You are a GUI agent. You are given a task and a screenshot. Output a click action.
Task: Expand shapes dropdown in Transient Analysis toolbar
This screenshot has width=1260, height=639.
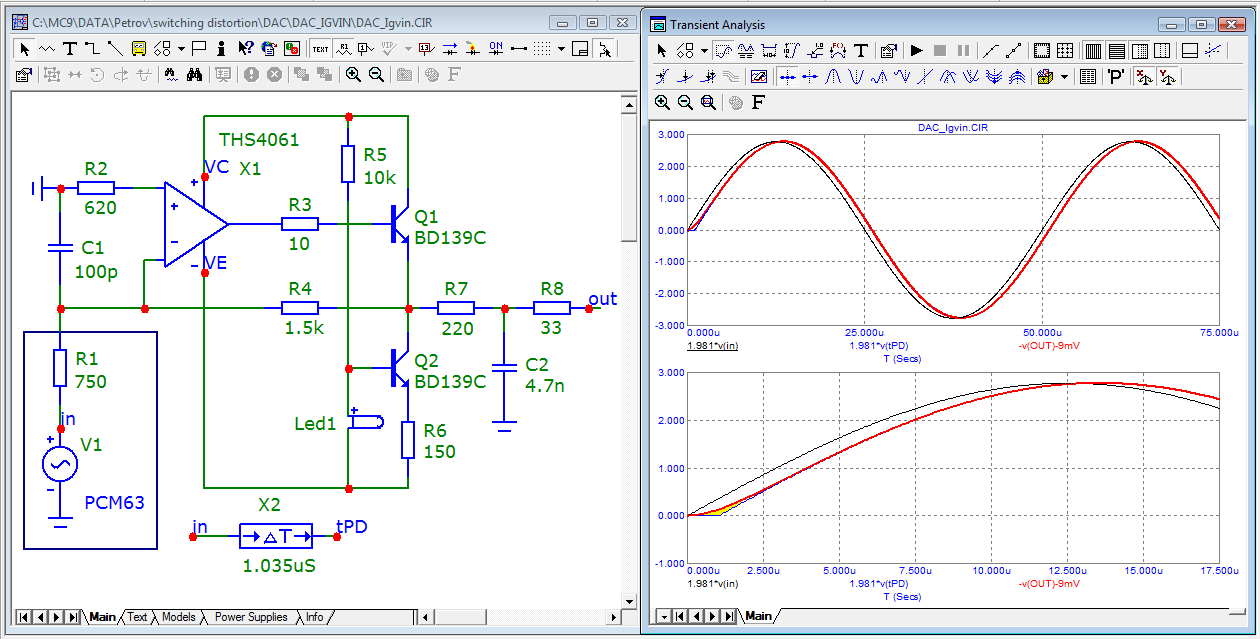pyautogui.click(x=704, y=51)
